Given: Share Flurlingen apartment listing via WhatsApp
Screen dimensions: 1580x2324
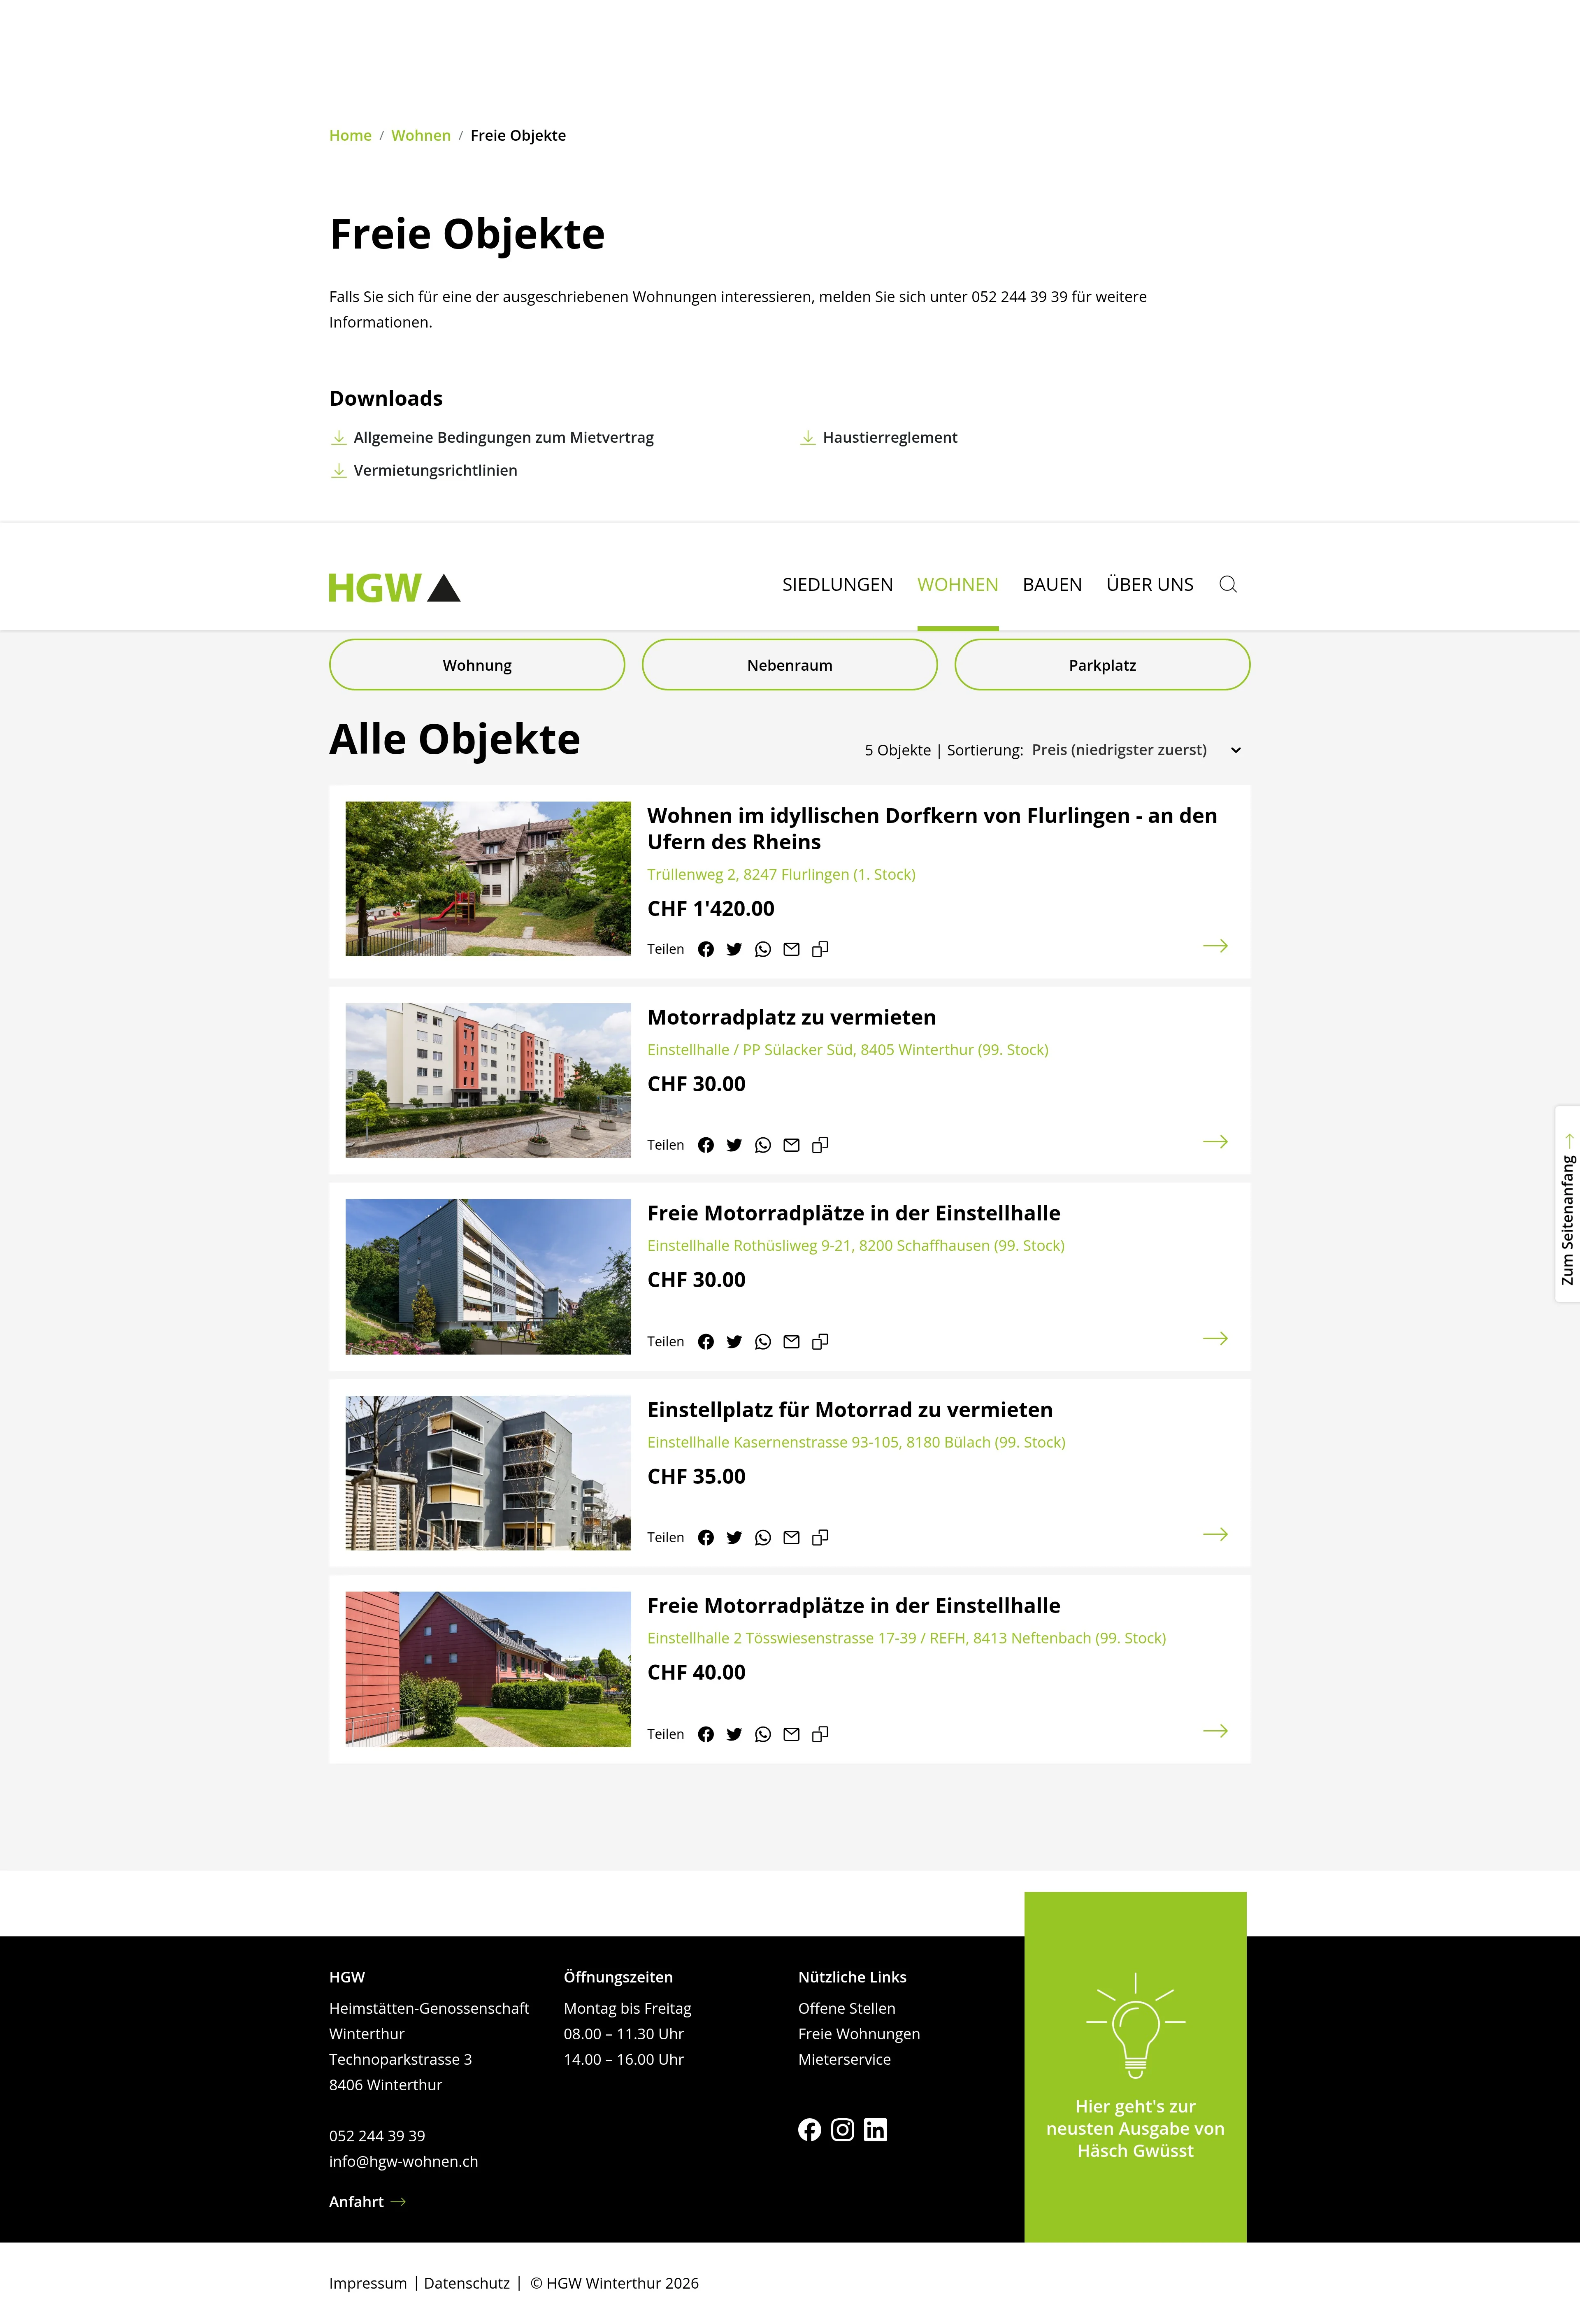Looking at the screenshot, I should tap(763, 949).
